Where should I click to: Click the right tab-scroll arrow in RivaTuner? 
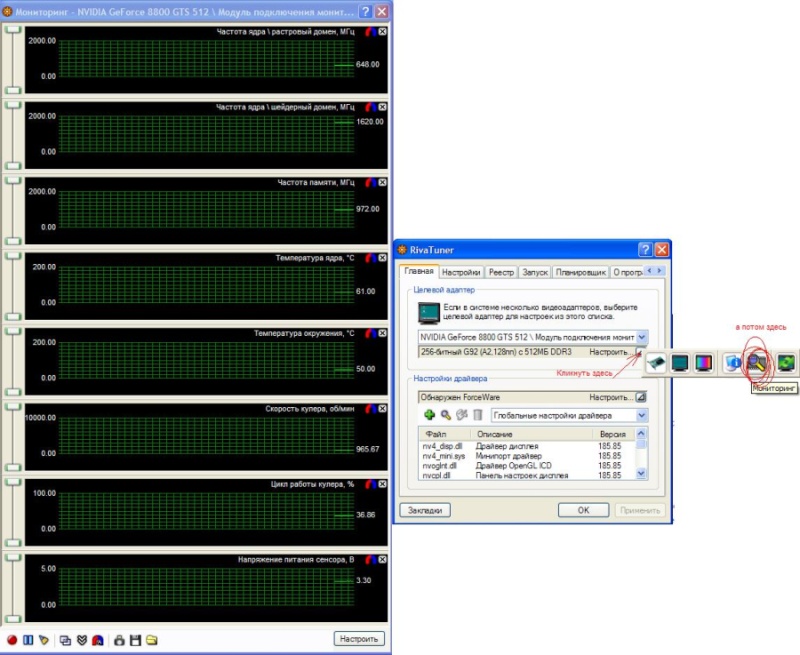[660, 271]
